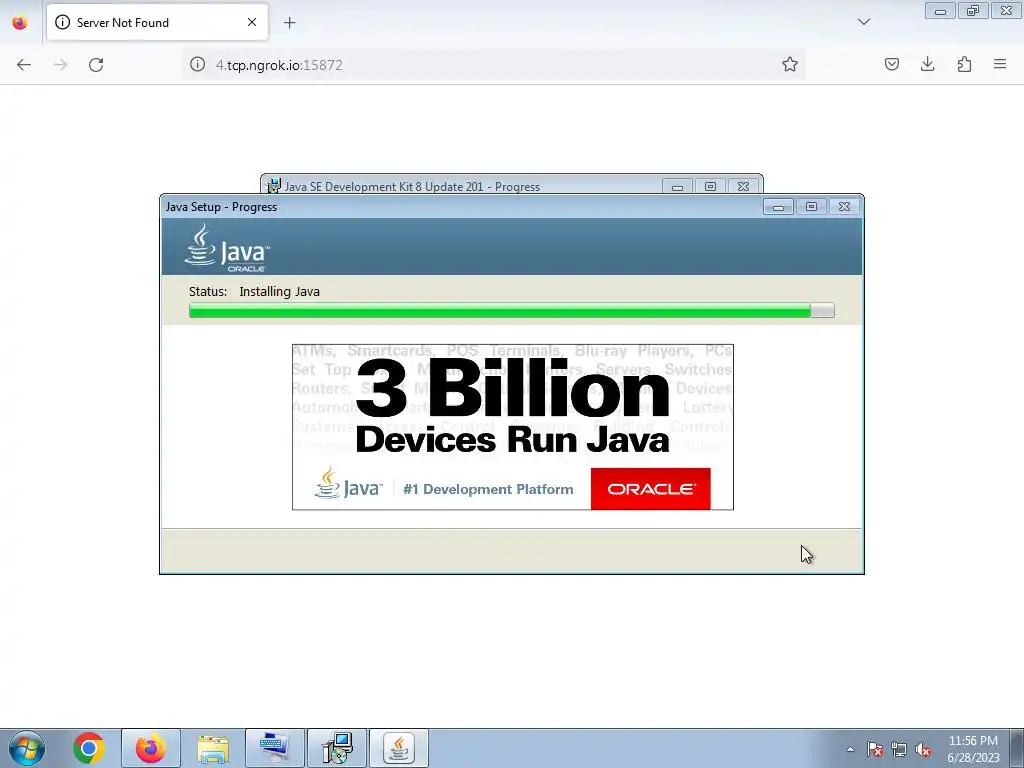This screenshot has height=768, width=1024.
Task: Minimize the JDK 8 Update 201 window
Action: pos(677,187)
